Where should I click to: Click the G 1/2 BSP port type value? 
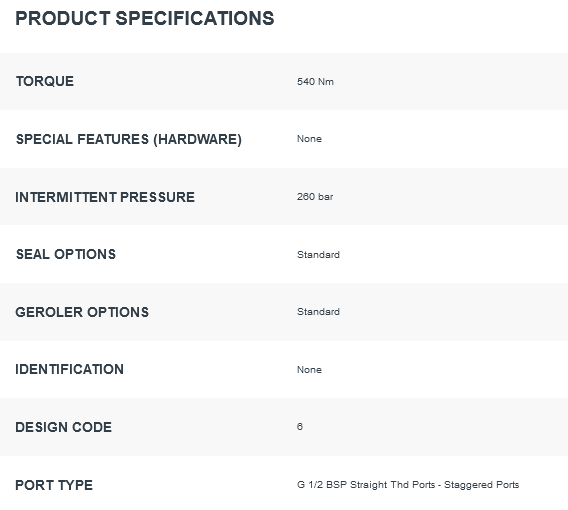click(x=408, y=485)
